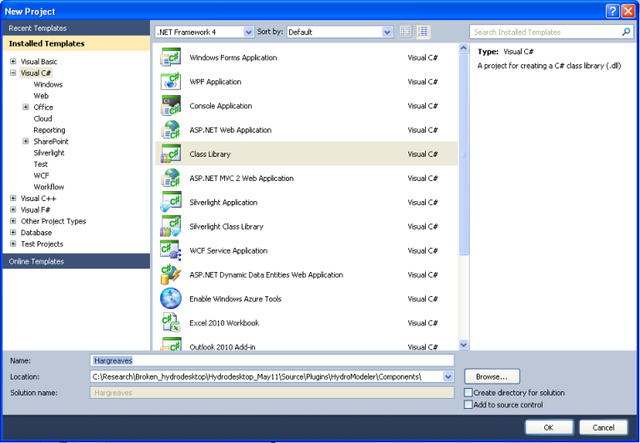Enable Create directory for solution
Image resolution: width=640 pixels, height=443 pixels.
click(468, 392)
